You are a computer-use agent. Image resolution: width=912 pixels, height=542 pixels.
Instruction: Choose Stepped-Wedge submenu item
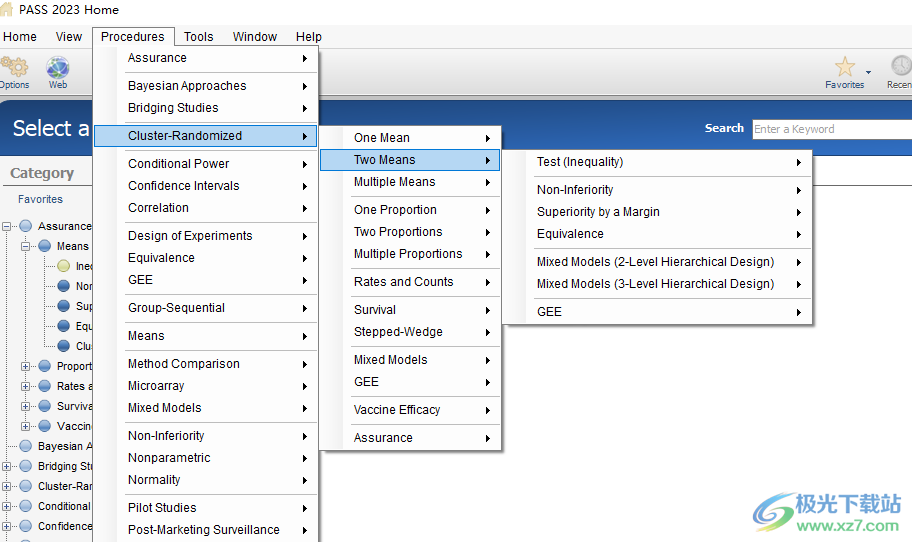[410, 333]
